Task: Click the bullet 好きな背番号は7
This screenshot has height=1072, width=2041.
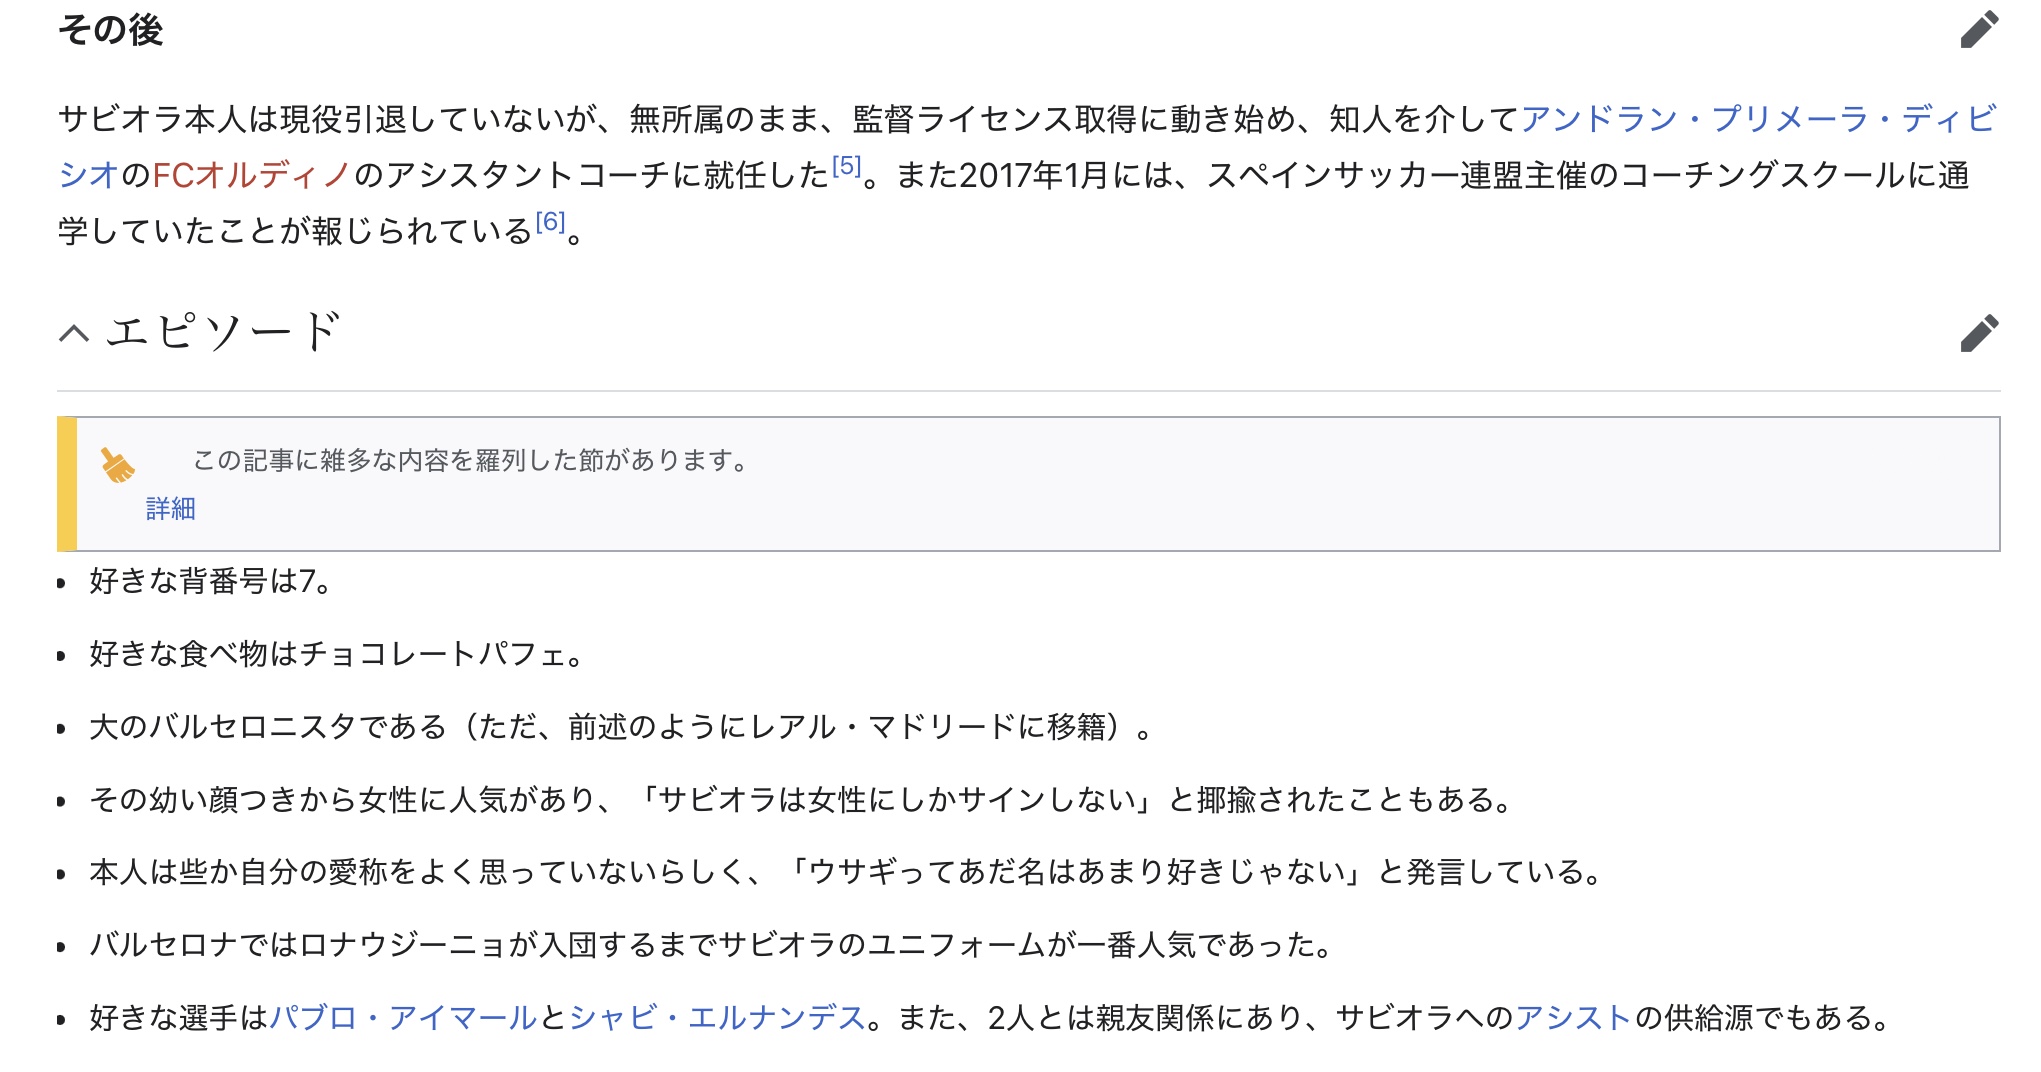Action: click(210, 581)
